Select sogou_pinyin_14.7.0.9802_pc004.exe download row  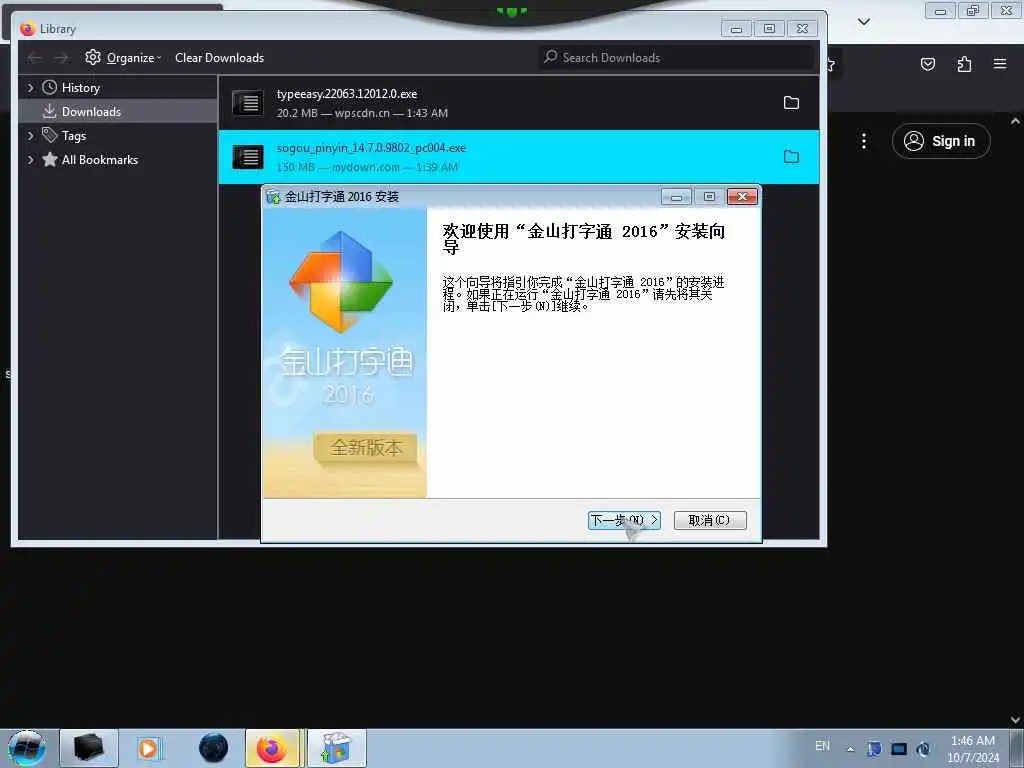point(519,157)
